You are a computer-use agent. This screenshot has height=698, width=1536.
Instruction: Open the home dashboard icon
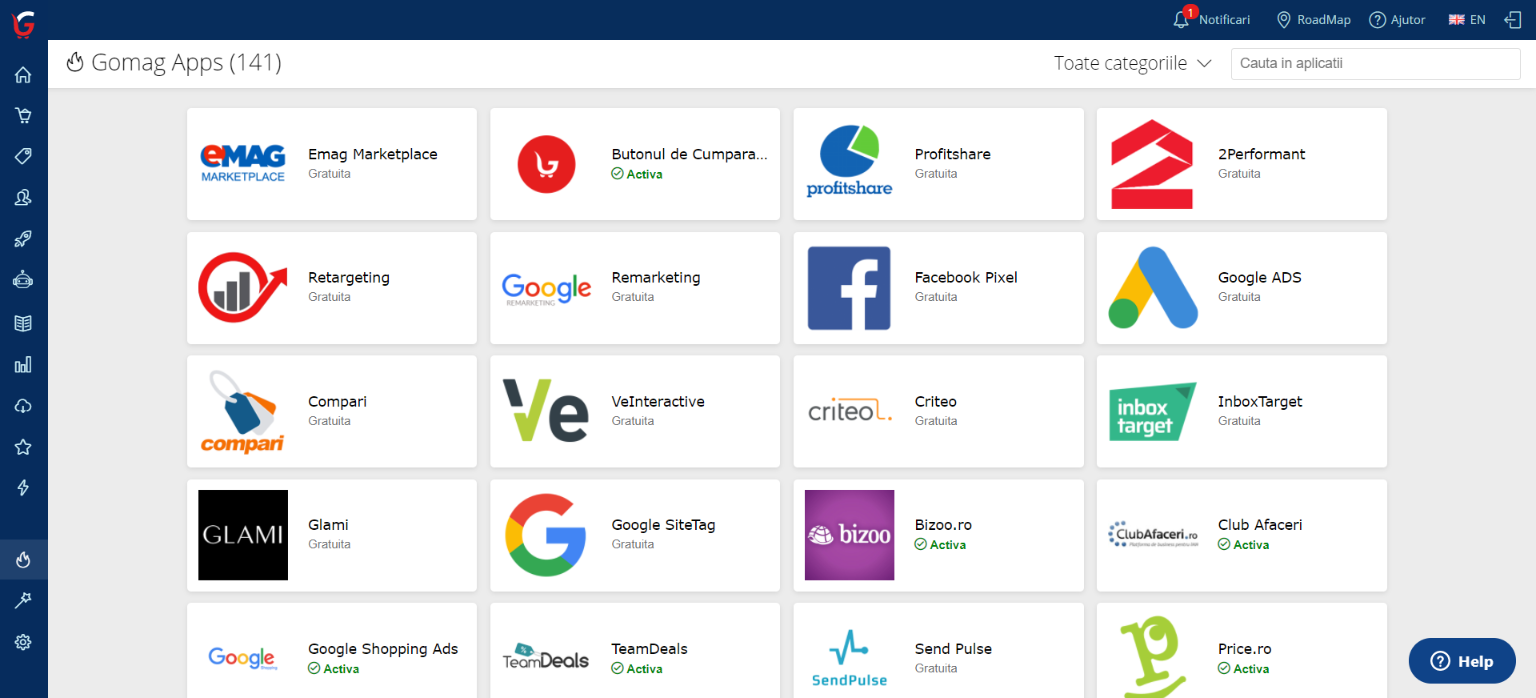[23, 75]
